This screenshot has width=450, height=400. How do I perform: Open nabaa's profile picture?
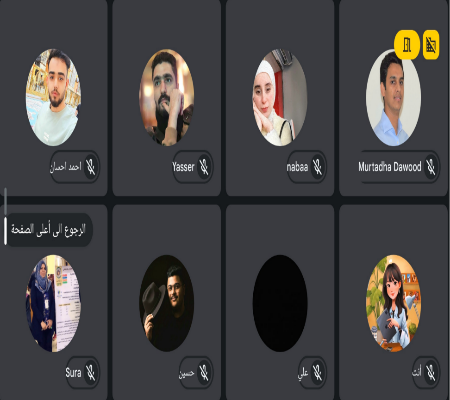[280, 98]
